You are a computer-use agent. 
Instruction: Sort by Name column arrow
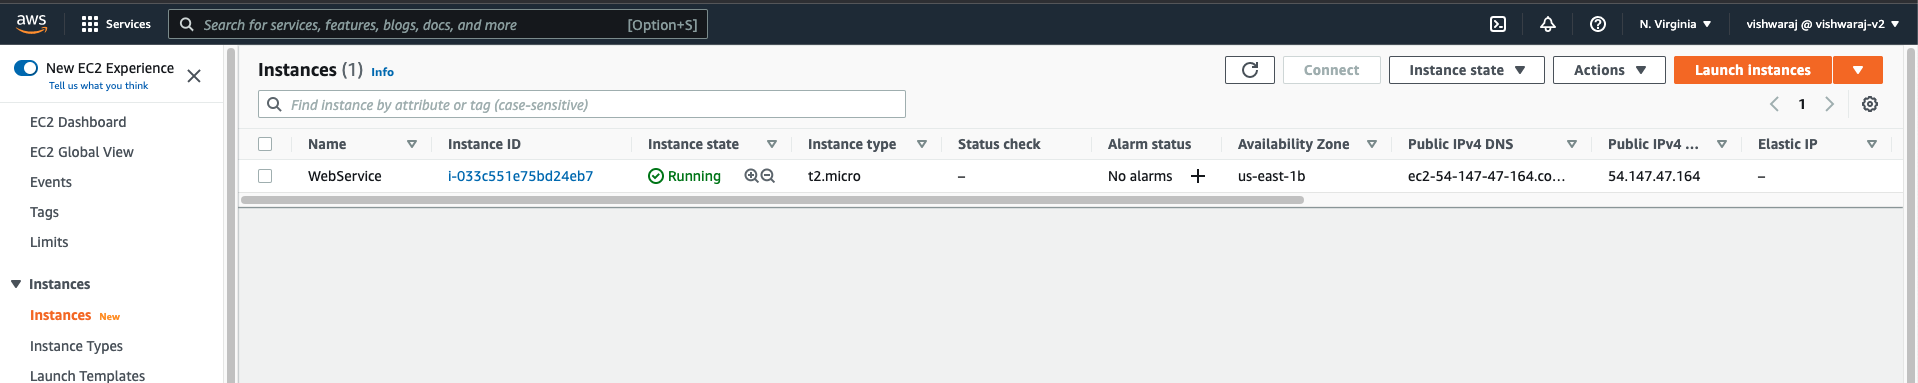pyautogui.click(x=412, y=144)
